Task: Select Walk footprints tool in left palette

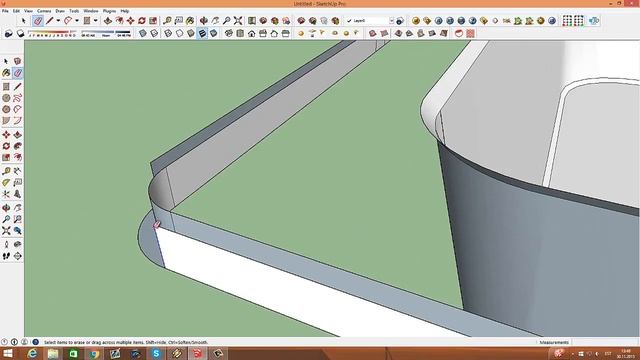Action: tap(6, 256)
